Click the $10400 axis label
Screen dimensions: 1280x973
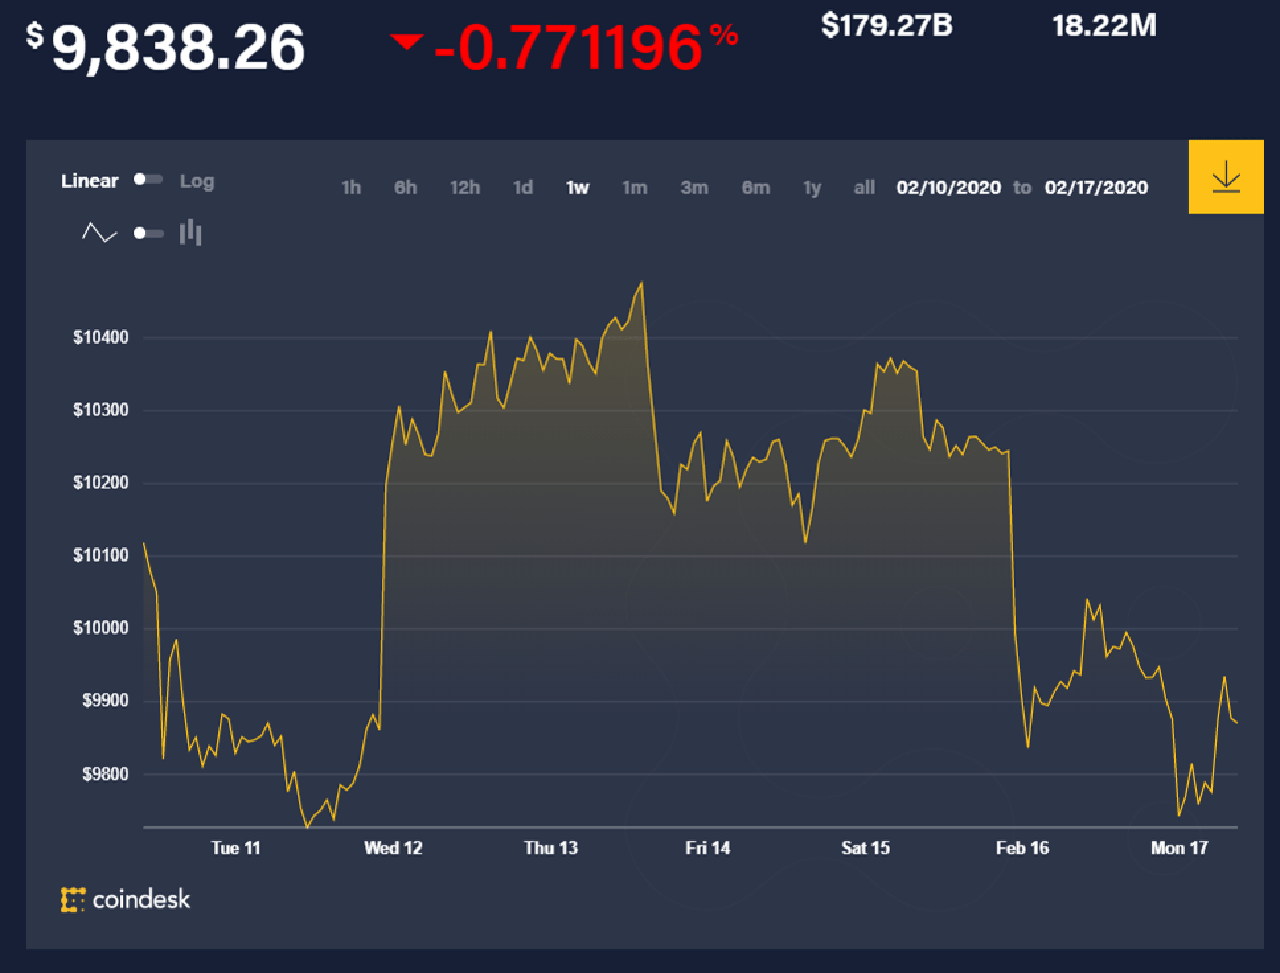(x=99, y=337)
